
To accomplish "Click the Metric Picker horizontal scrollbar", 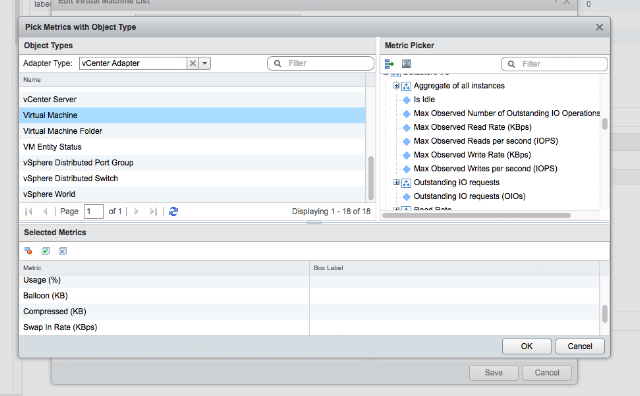I will (x=476, y=216).
